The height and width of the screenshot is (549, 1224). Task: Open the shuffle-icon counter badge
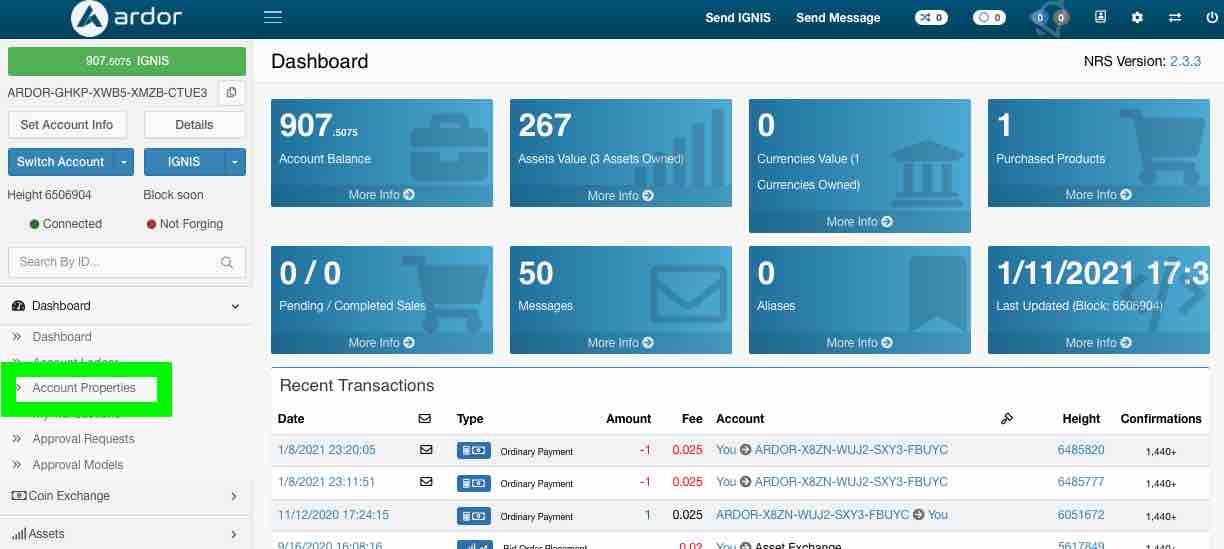tap(931, 18)
